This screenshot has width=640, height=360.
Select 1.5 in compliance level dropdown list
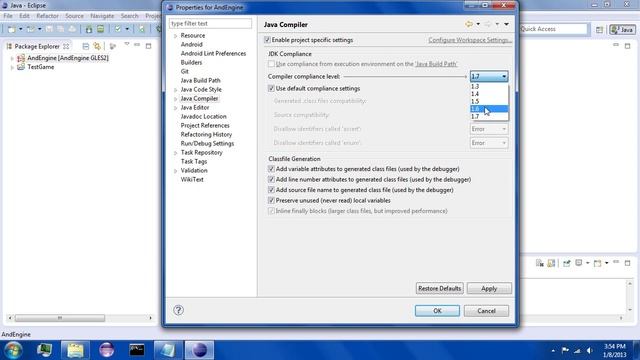pos(489,102)
